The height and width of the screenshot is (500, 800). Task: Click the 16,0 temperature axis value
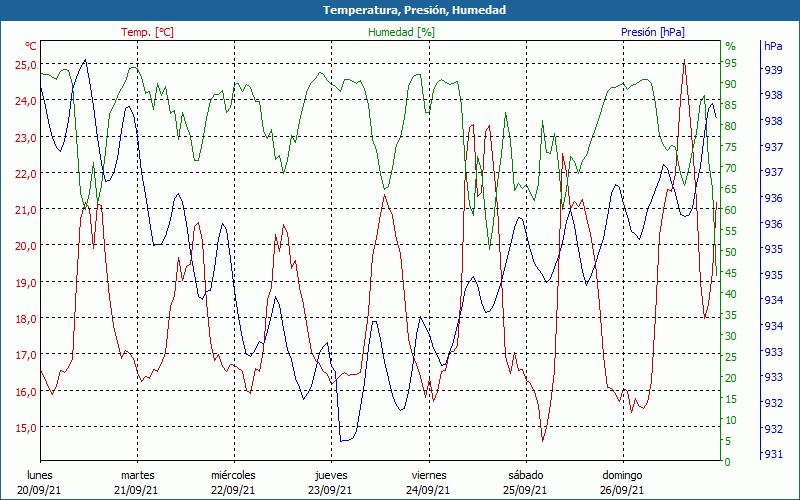27,392
